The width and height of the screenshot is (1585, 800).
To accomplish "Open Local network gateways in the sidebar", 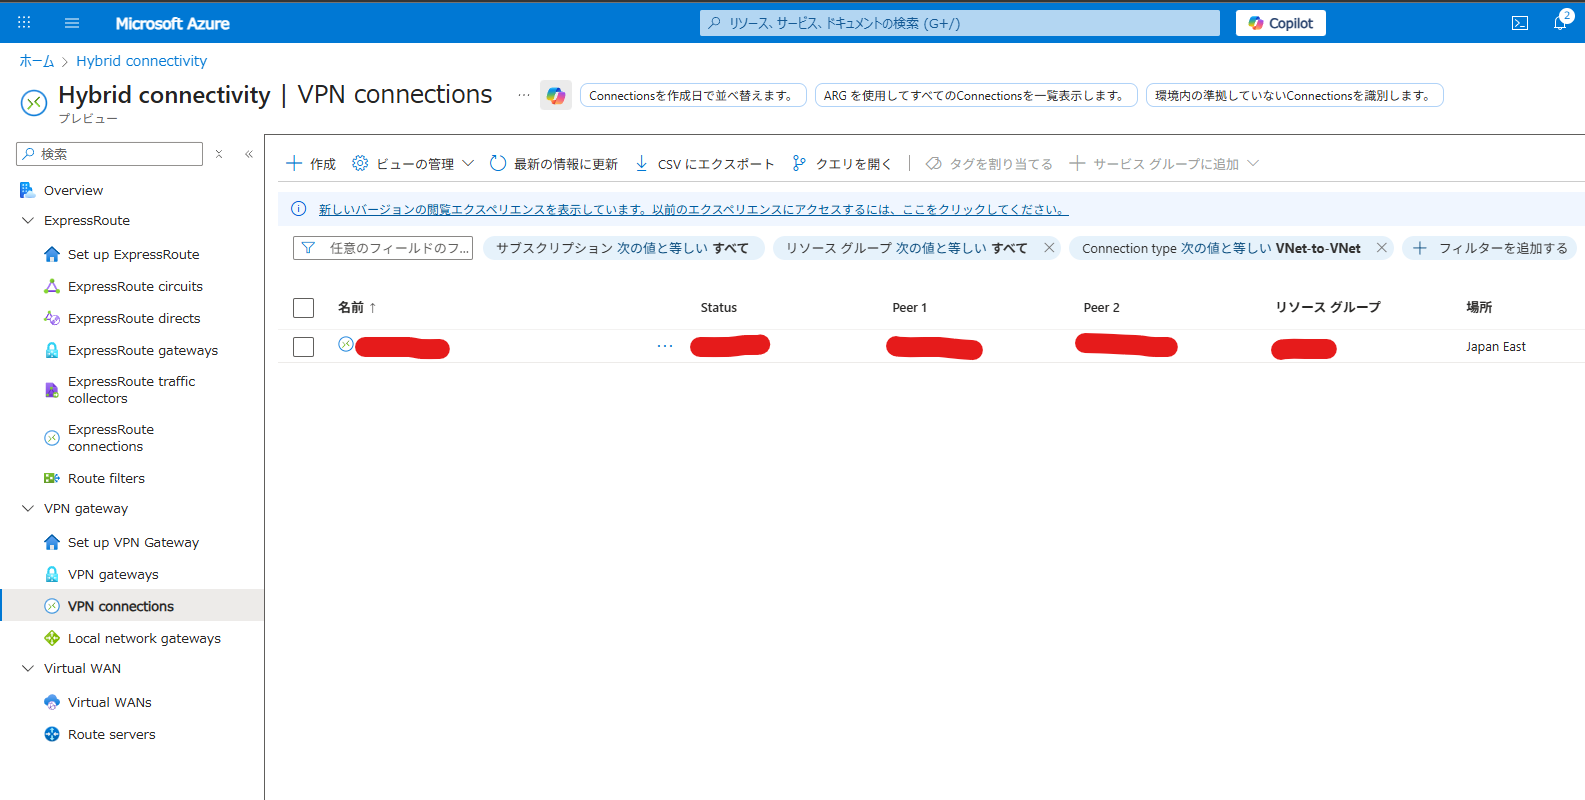I will click(144, 638).
